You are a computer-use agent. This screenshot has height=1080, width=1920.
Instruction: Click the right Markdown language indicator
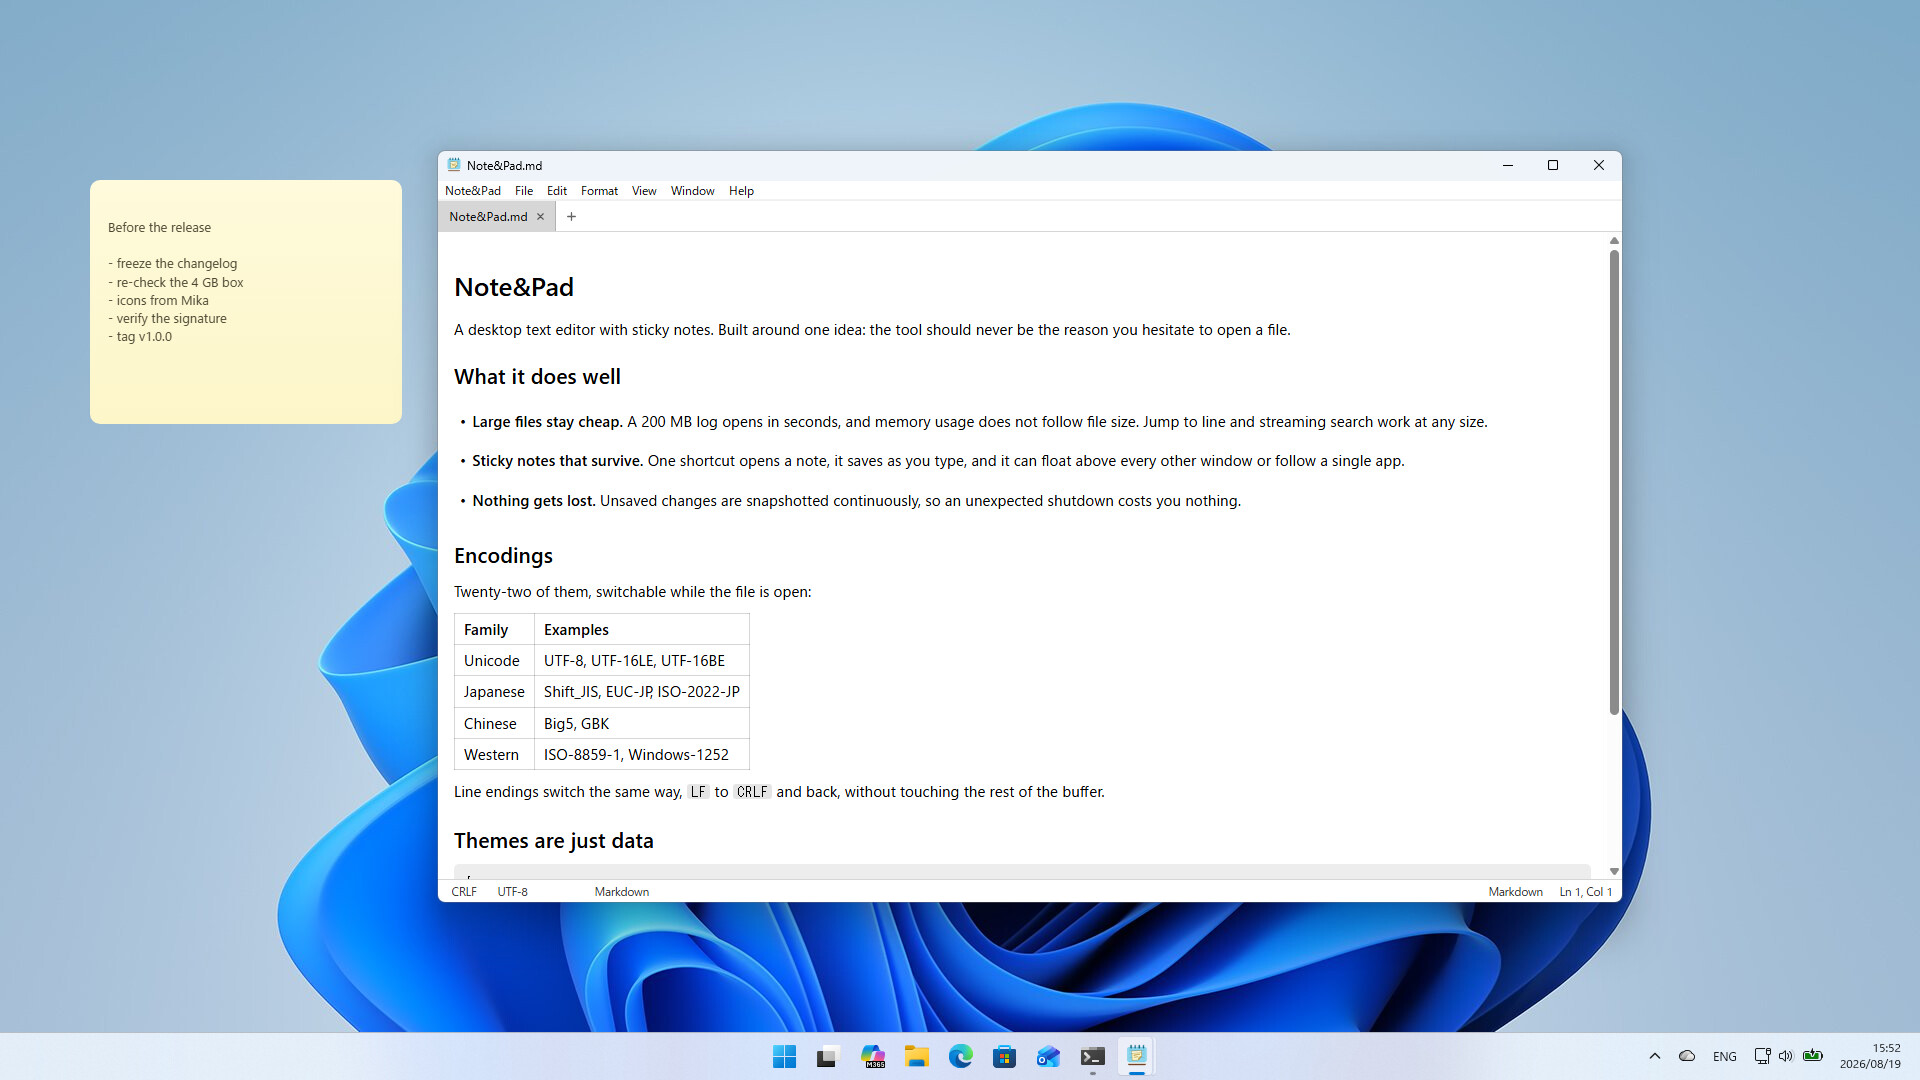pyautogui.click(x=1515, y=892)
